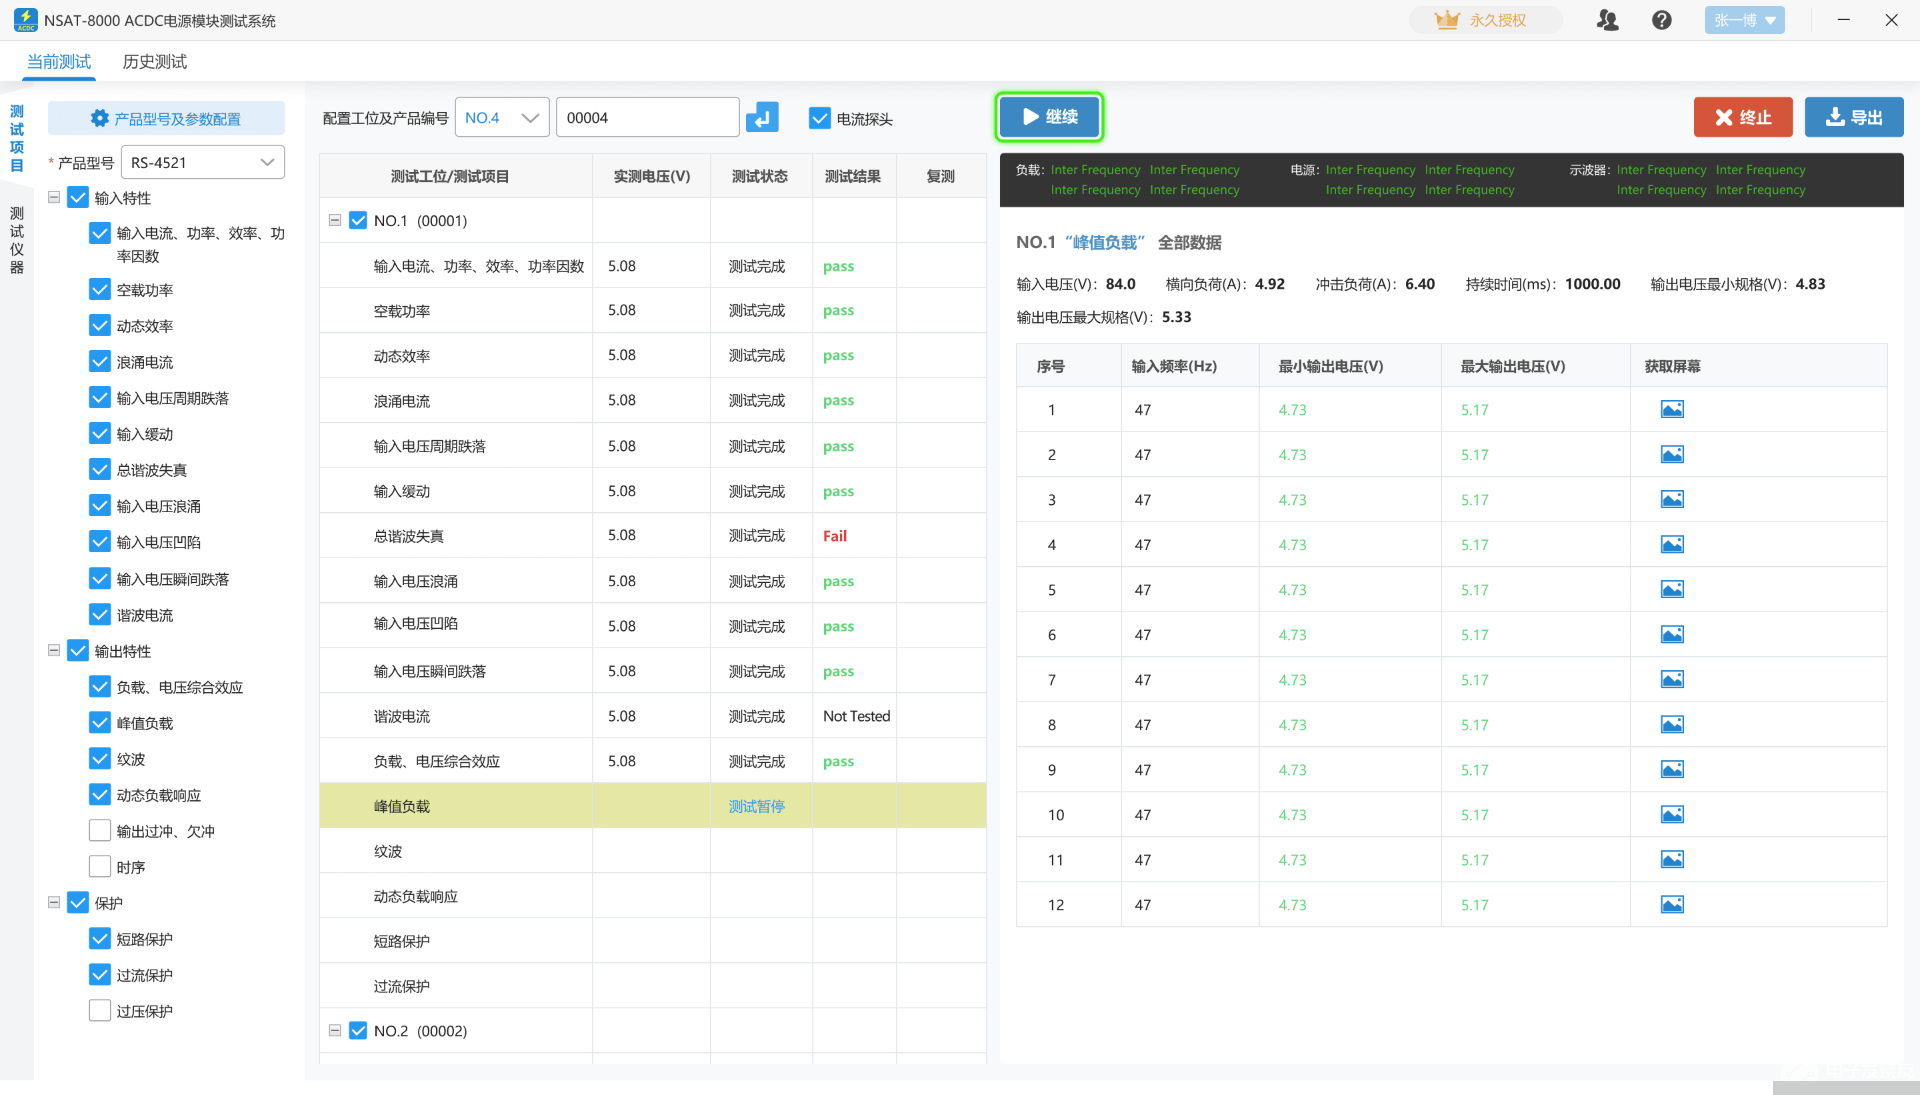
Task: Open the RS-4521 product model dropdown
Action: (x=203, y=162)
